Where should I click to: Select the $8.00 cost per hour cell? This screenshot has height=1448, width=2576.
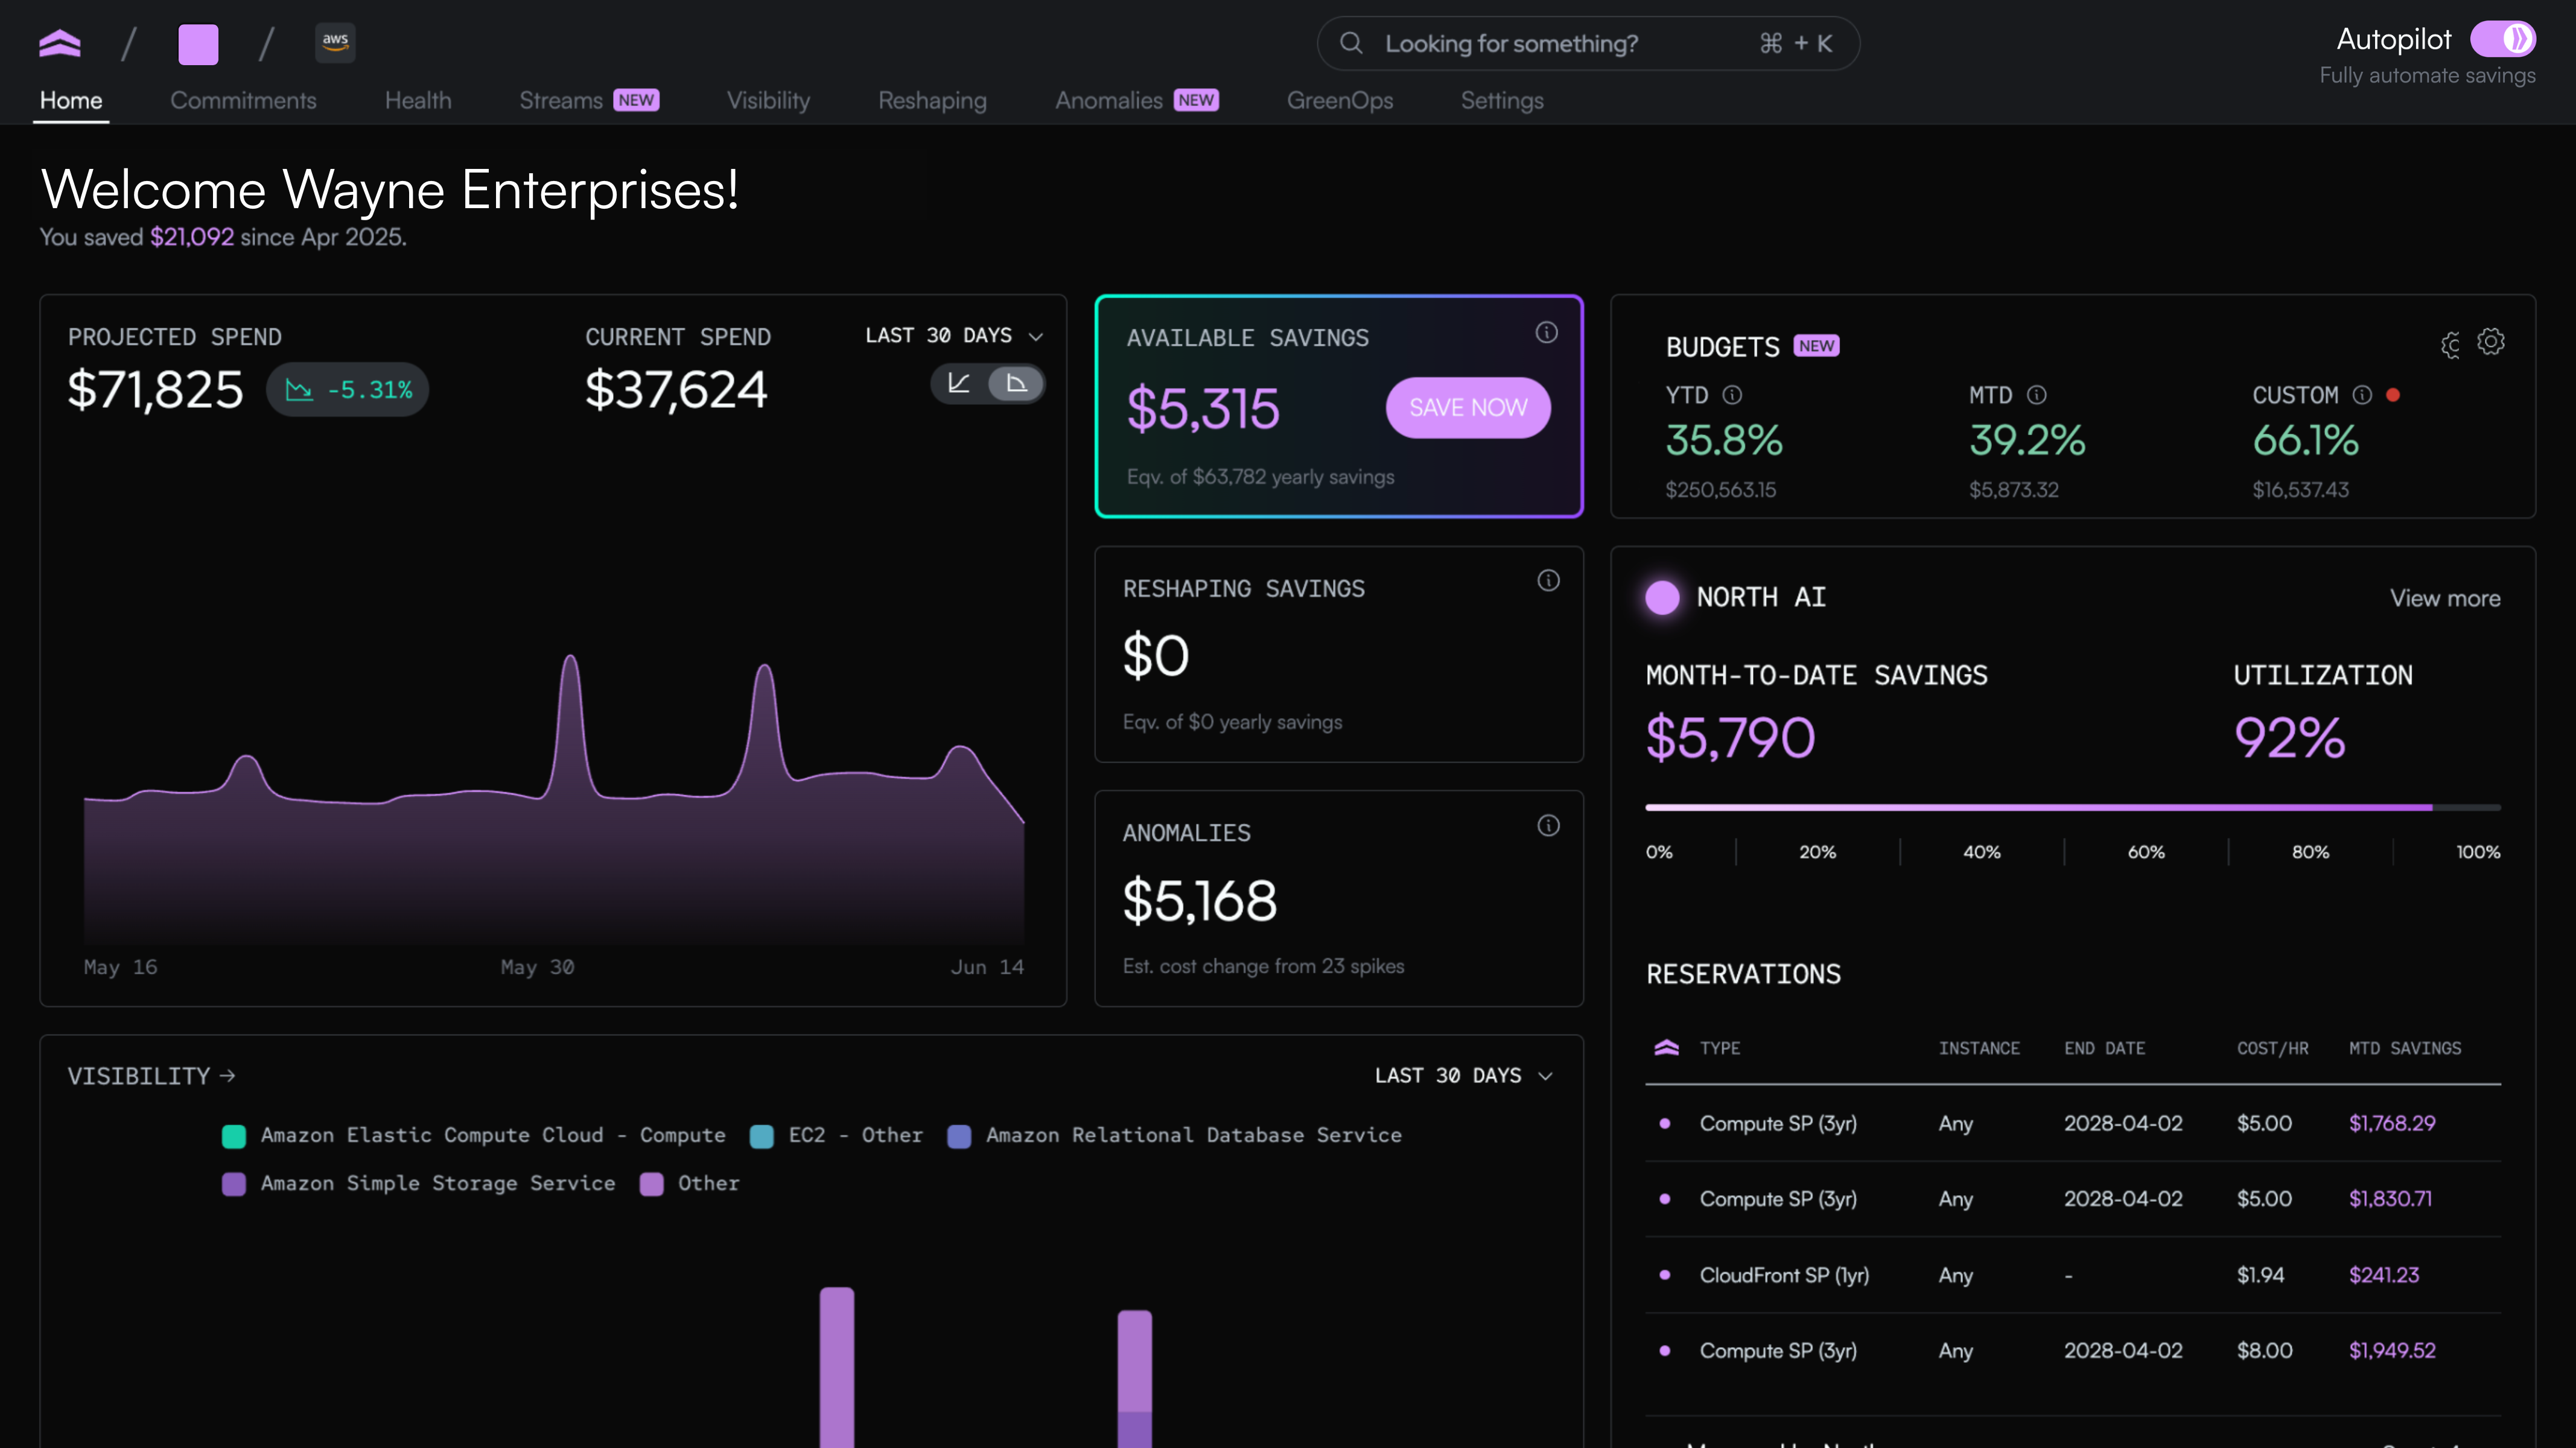[2264, 1351]
